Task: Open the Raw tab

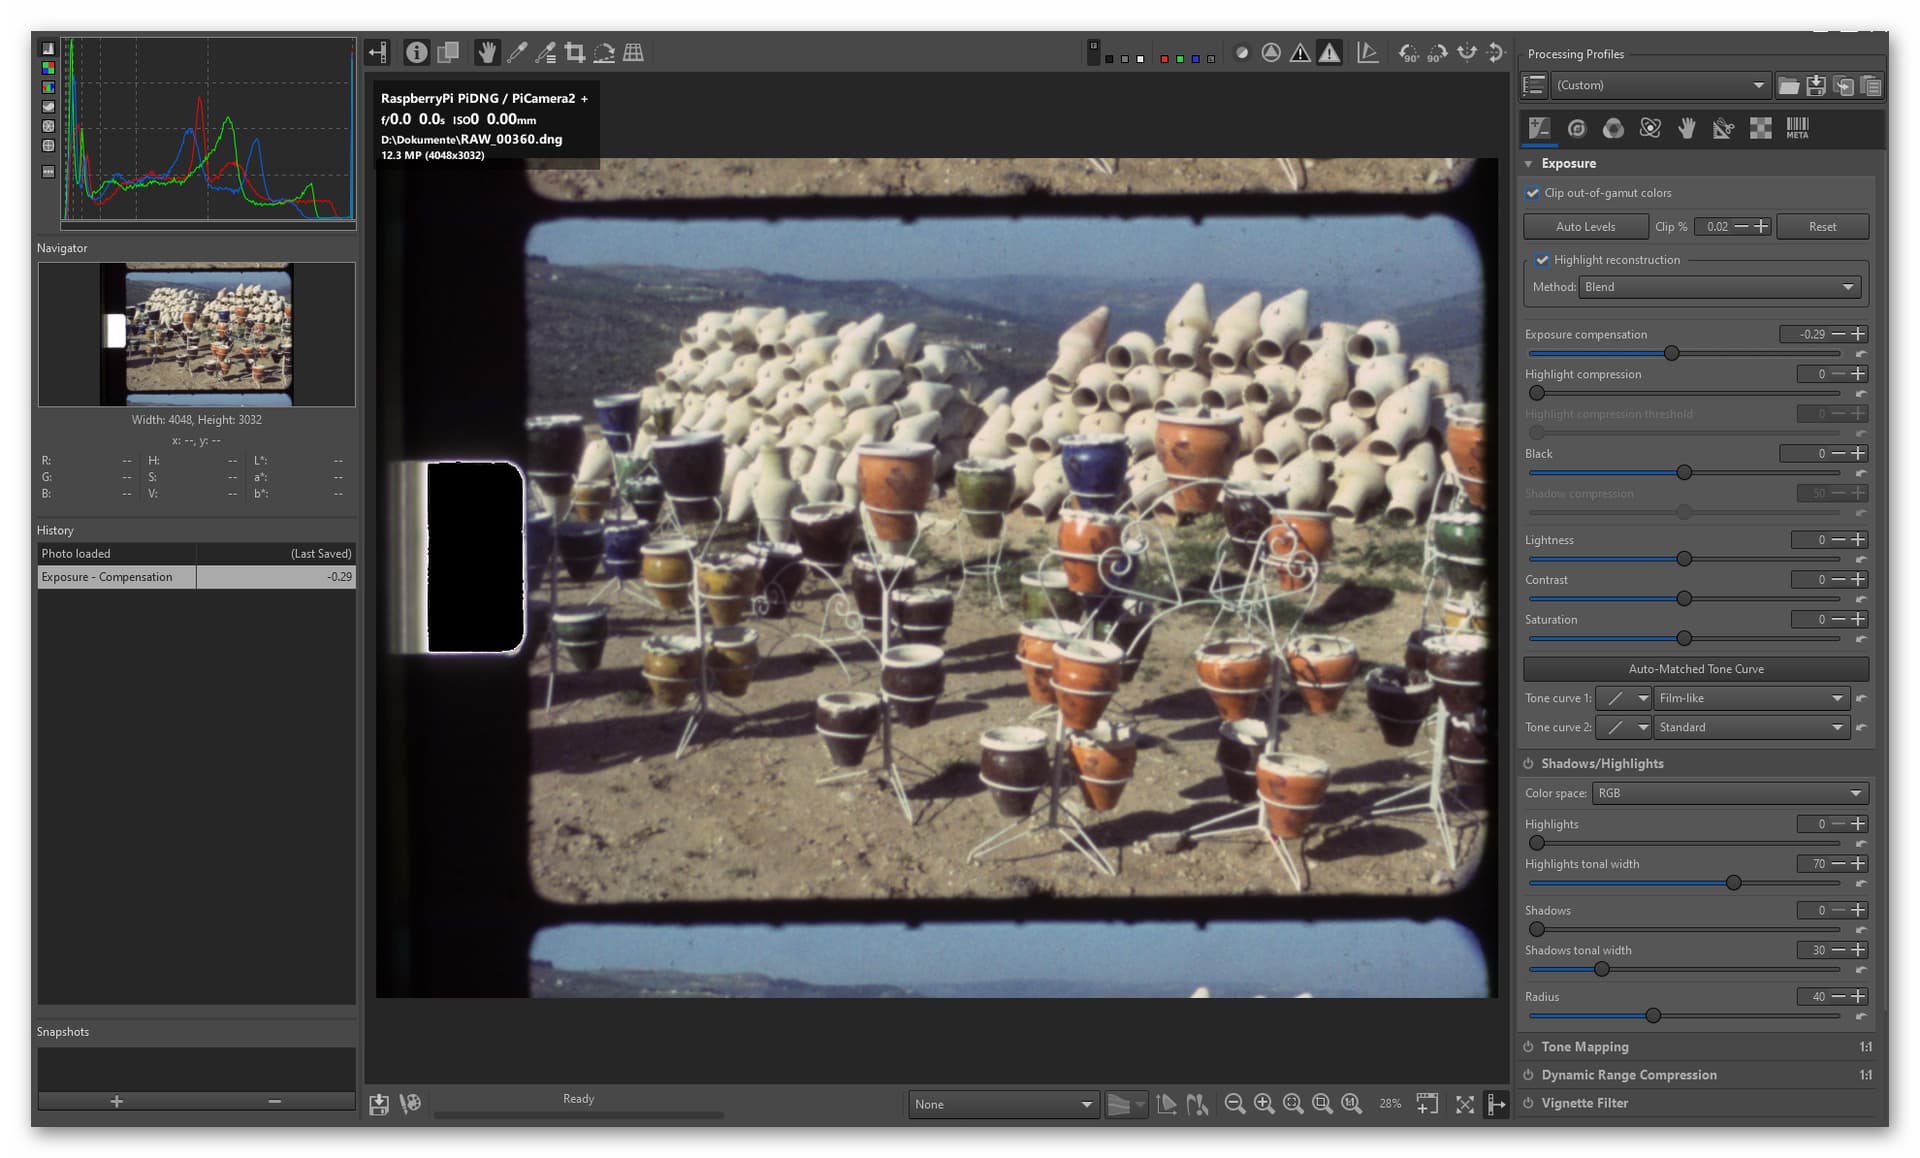Action: coord(1760,128)
